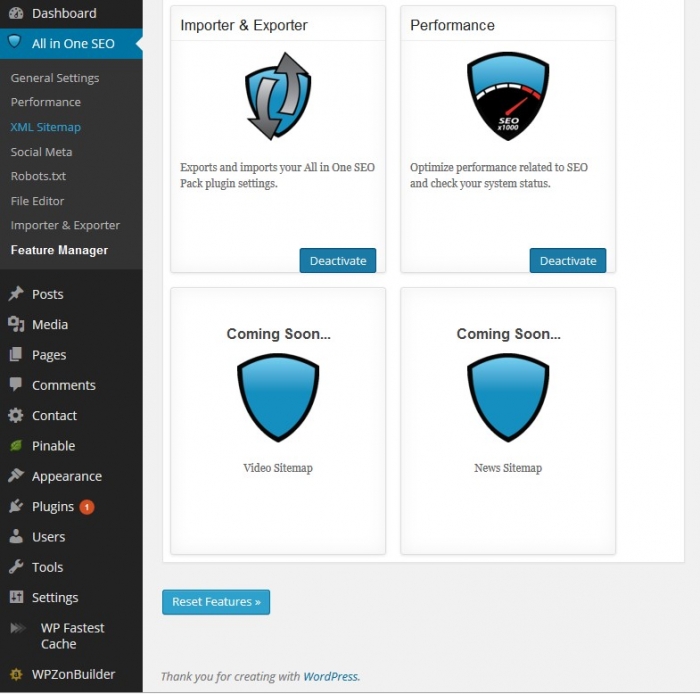Click the Dashboard gauge icon
Viewport: 700px width, 694px height.
coord(16,13)
